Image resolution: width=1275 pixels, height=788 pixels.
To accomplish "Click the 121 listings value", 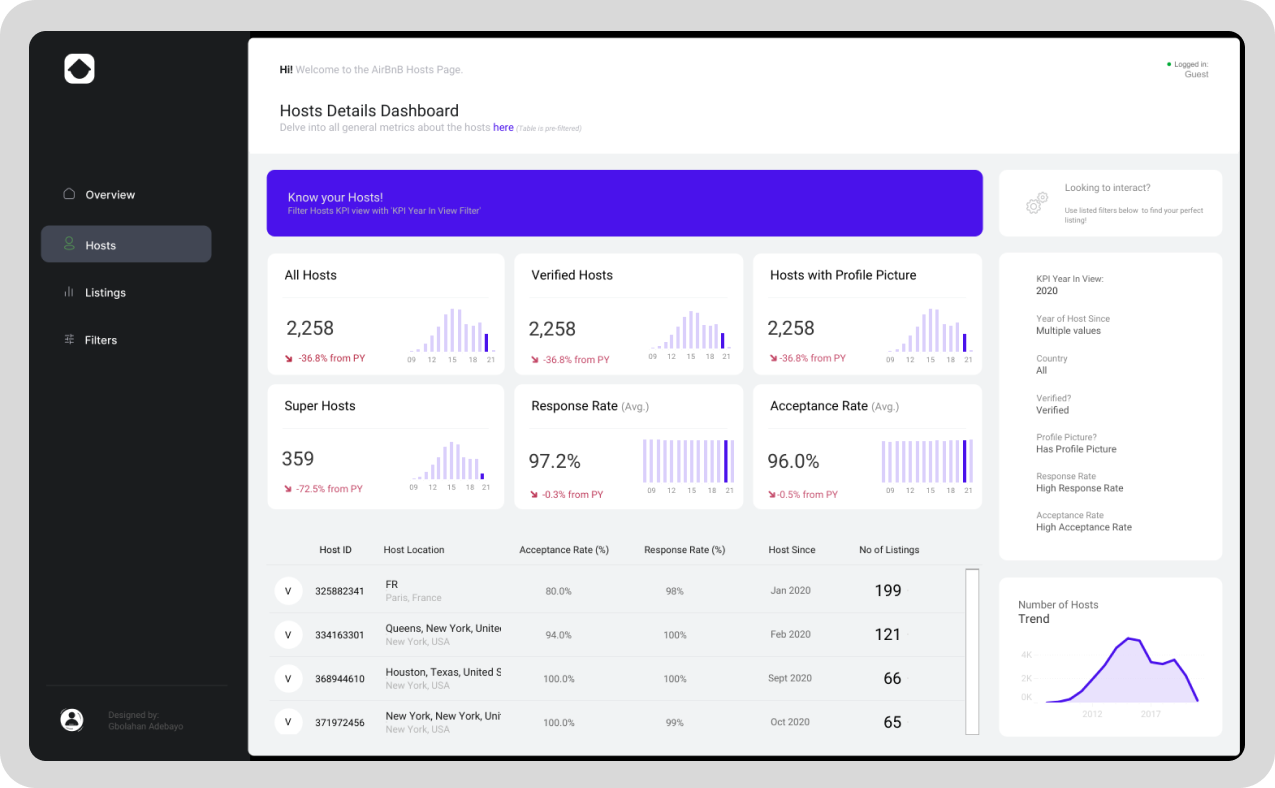I will [888, 635].
